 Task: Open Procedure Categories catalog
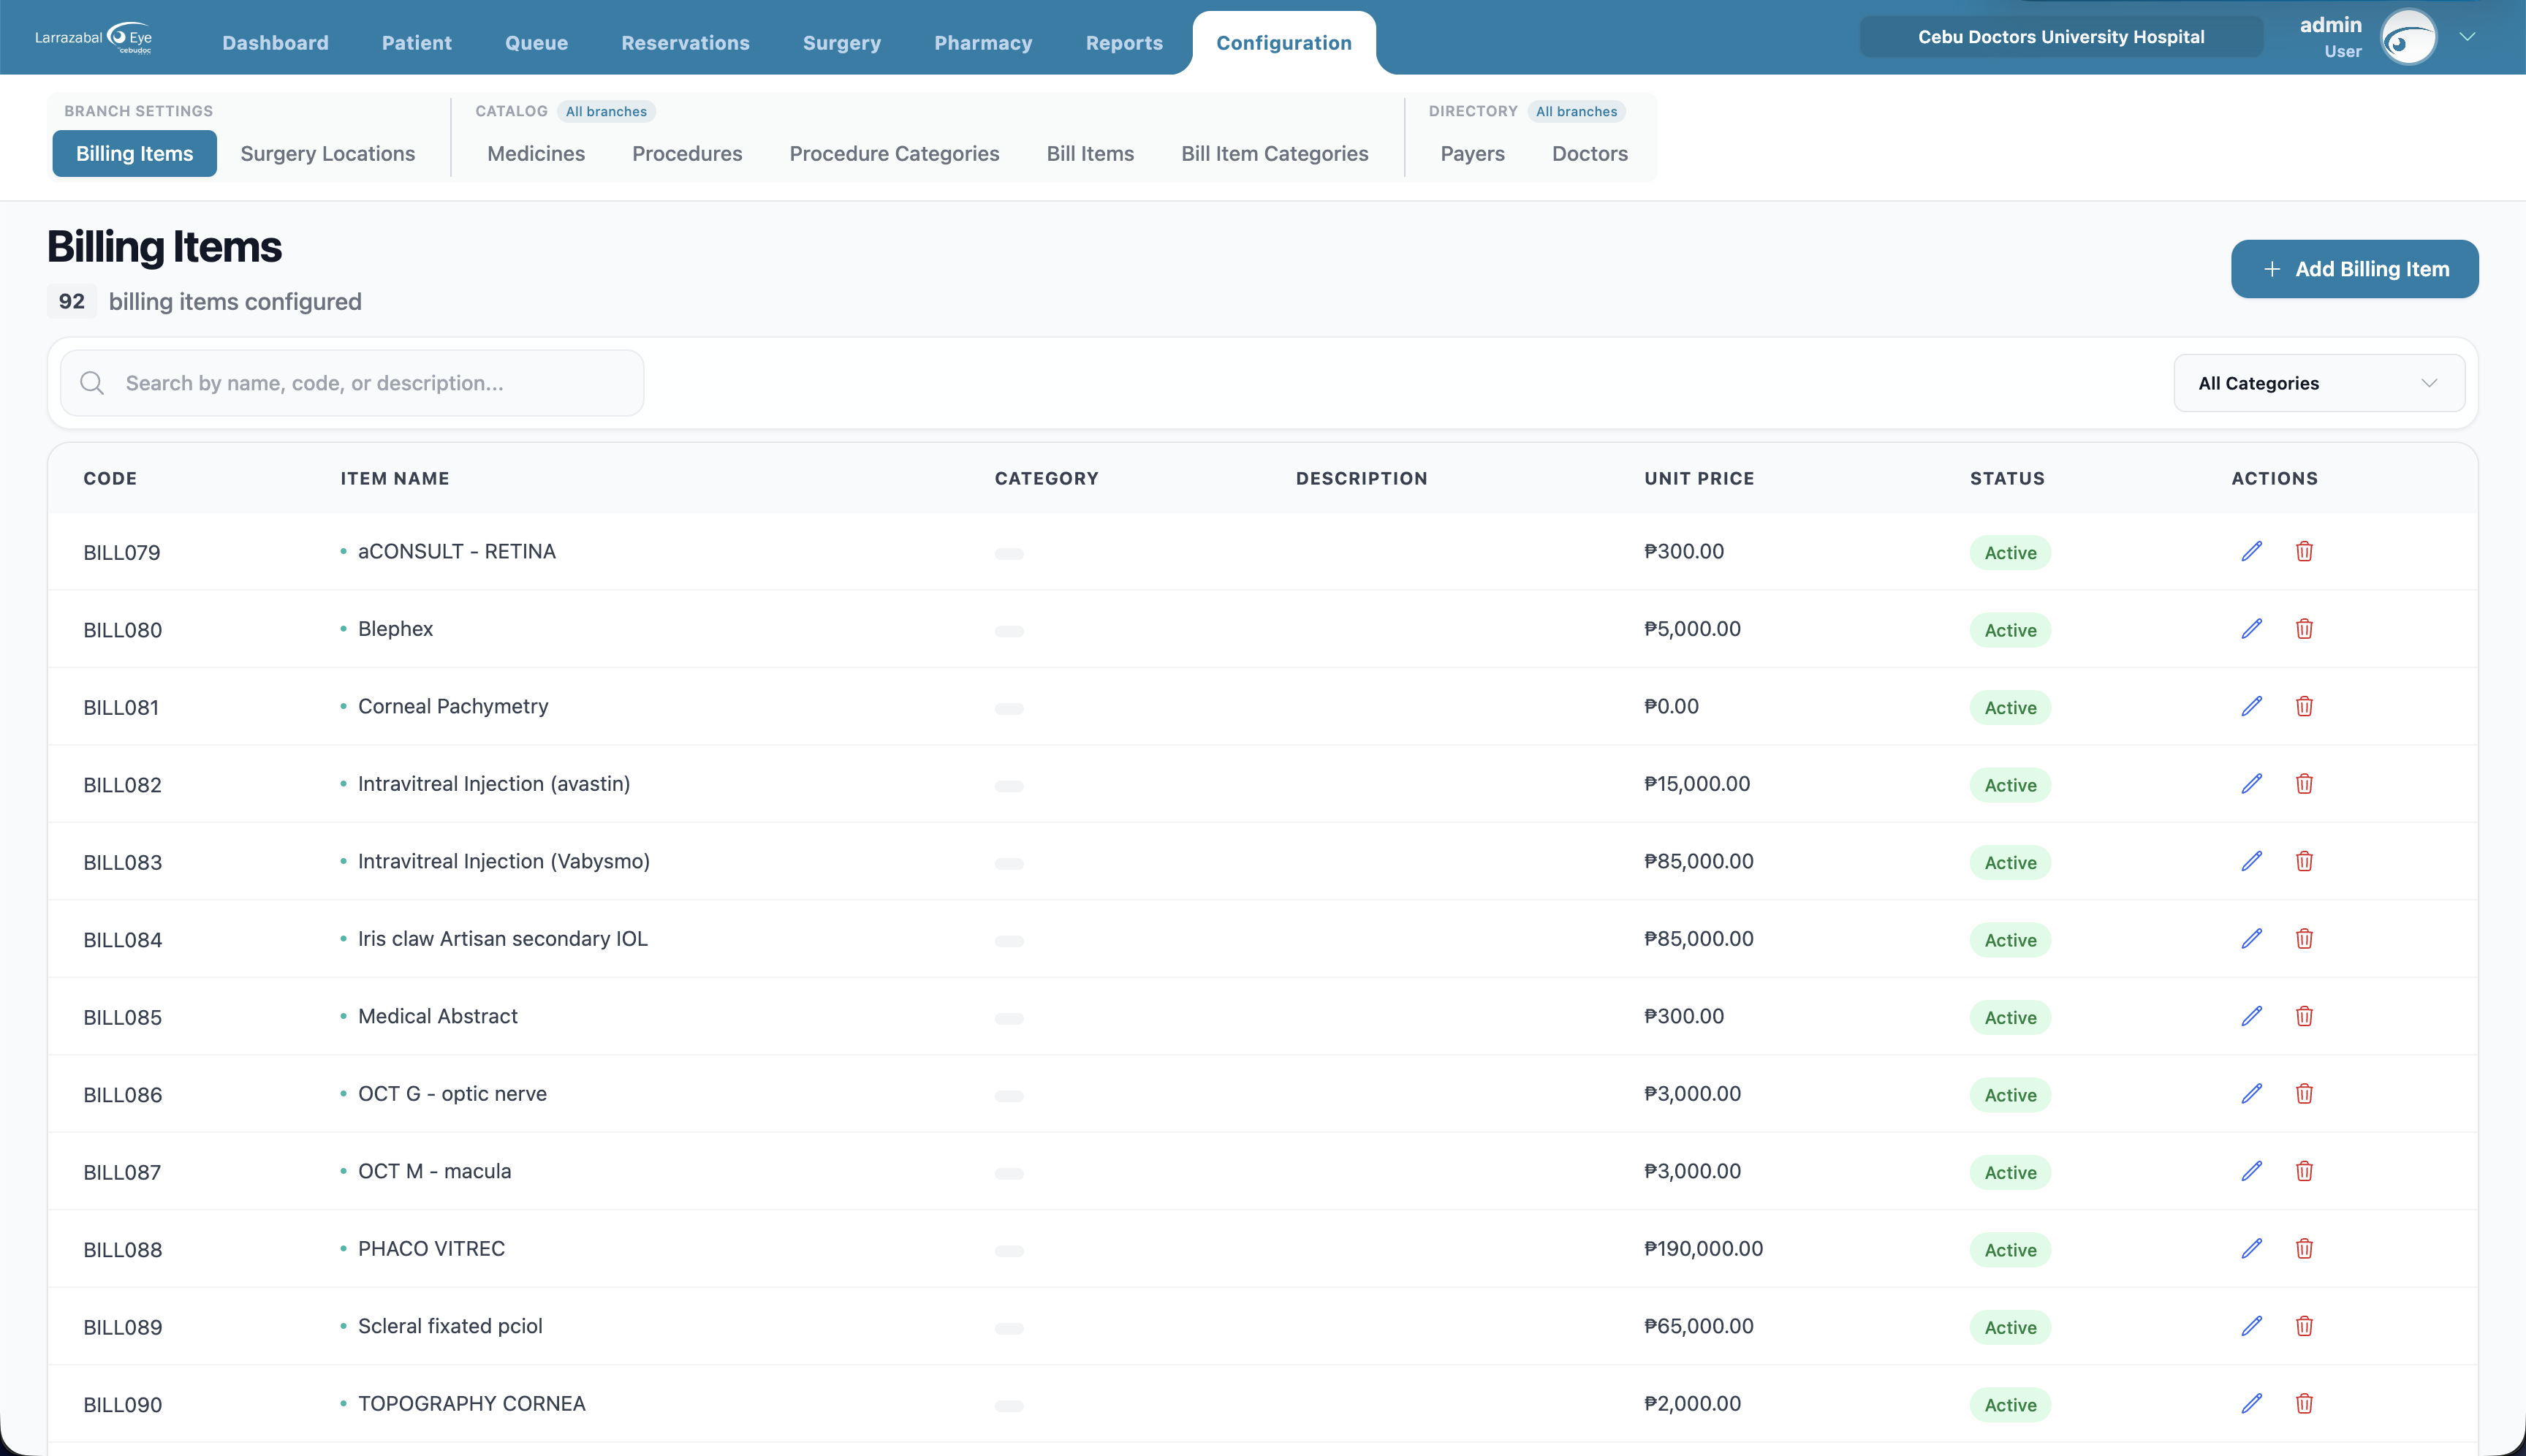click(894, 153)
